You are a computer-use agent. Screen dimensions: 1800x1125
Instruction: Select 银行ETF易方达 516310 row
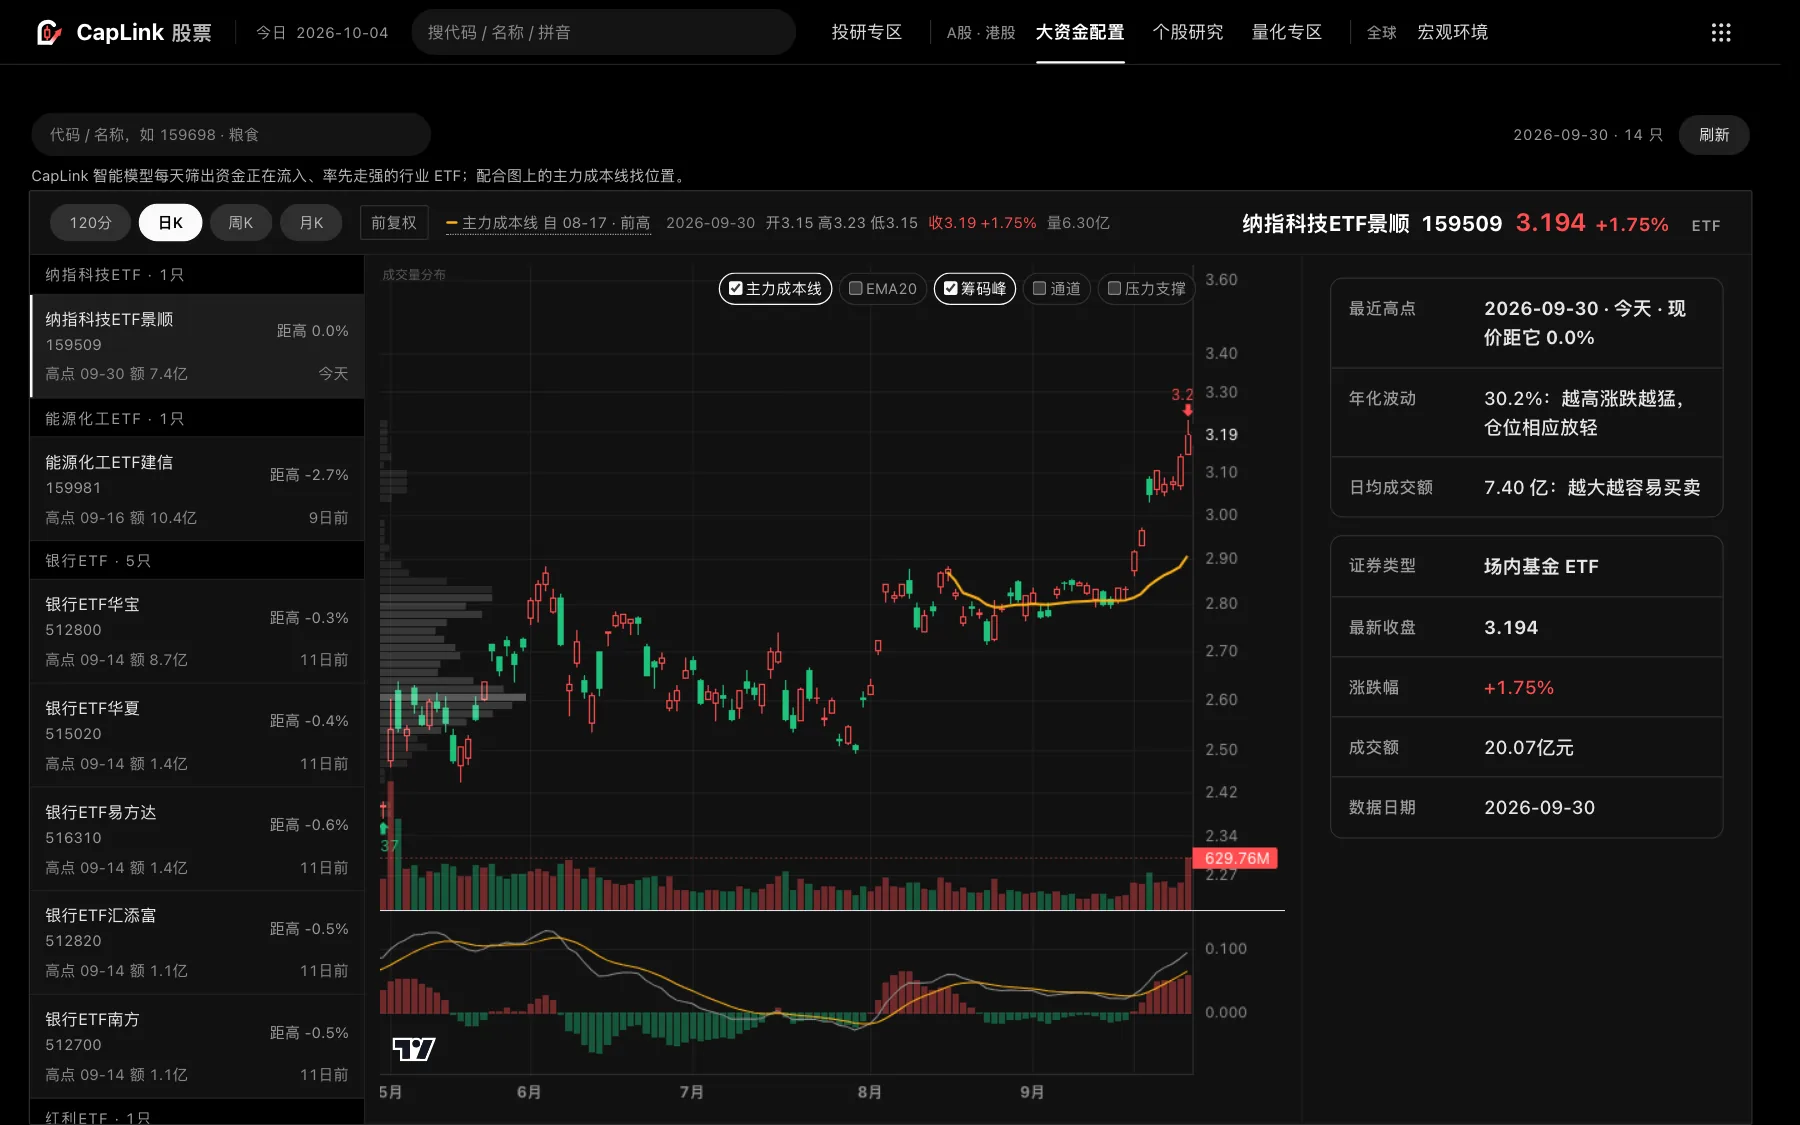(x=197, y=840)
